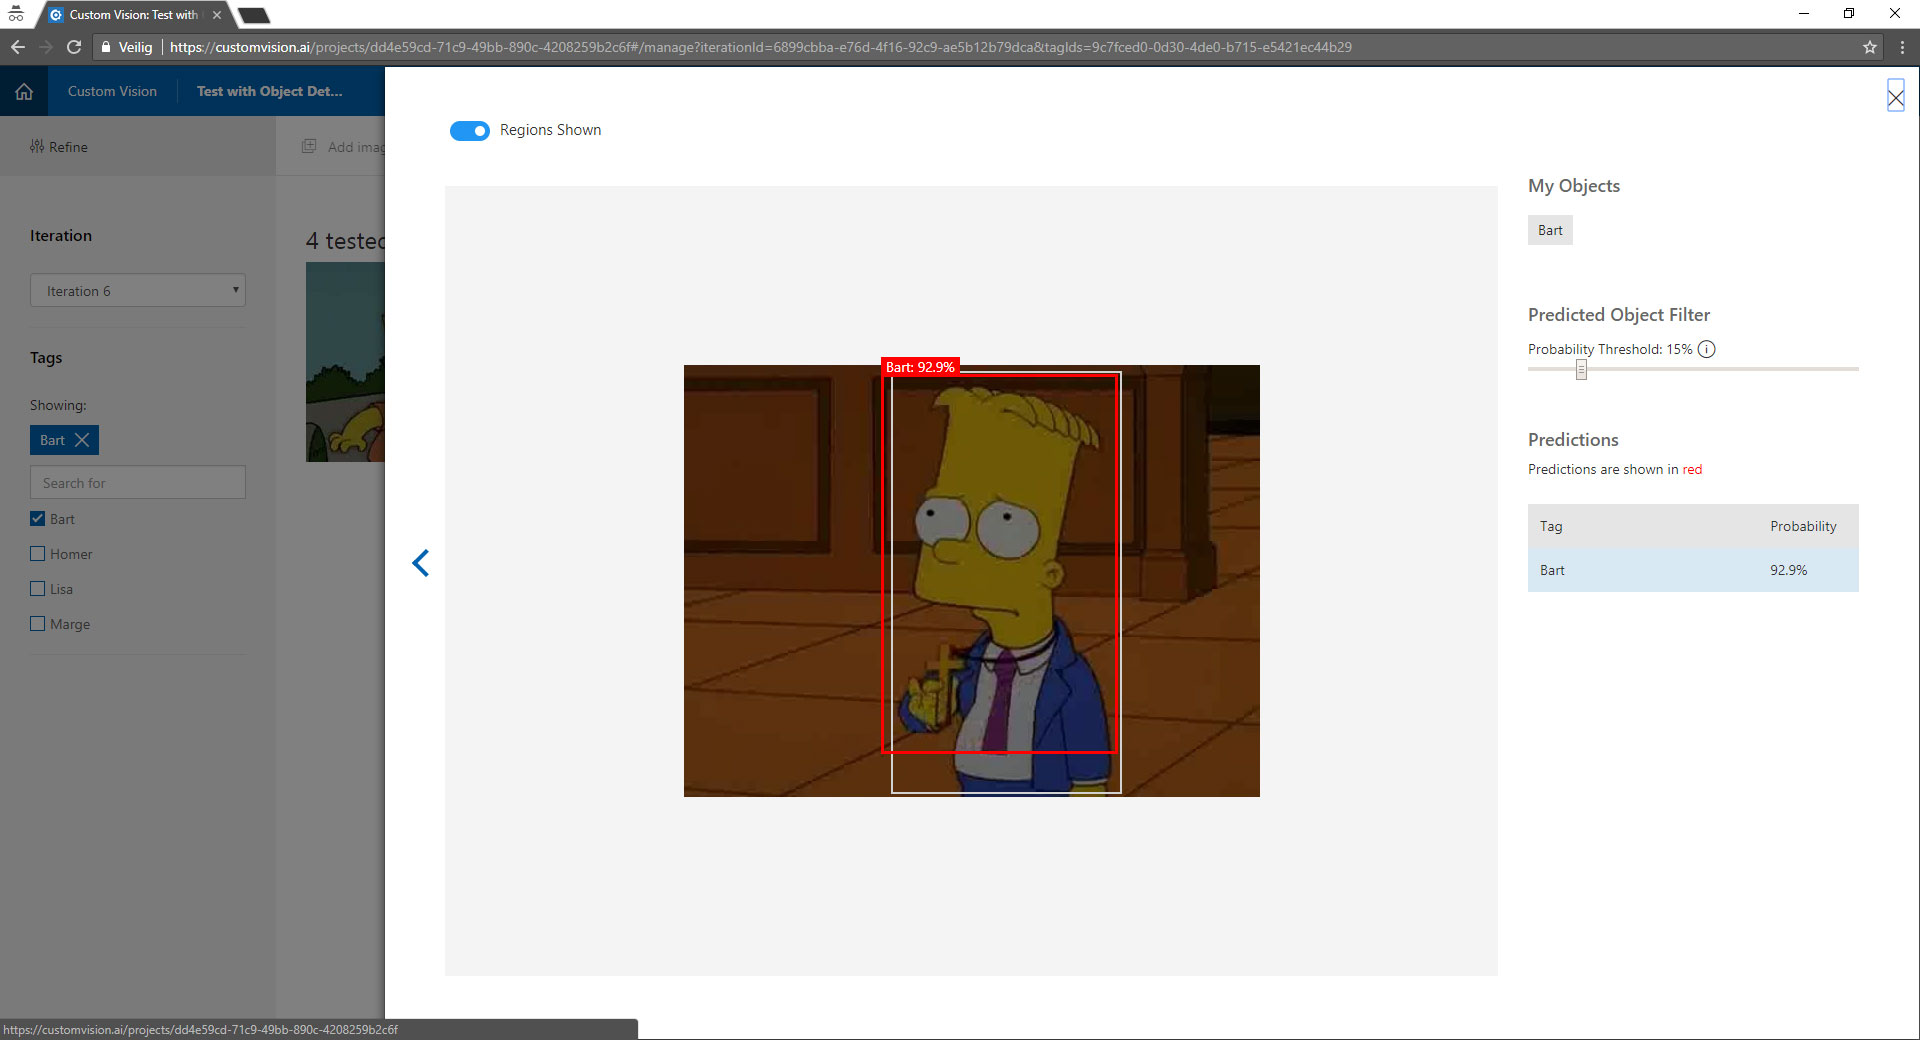Remove the Bart tag filter chip
This screenshot has width=1920, height=1040.
pos(82,440)
